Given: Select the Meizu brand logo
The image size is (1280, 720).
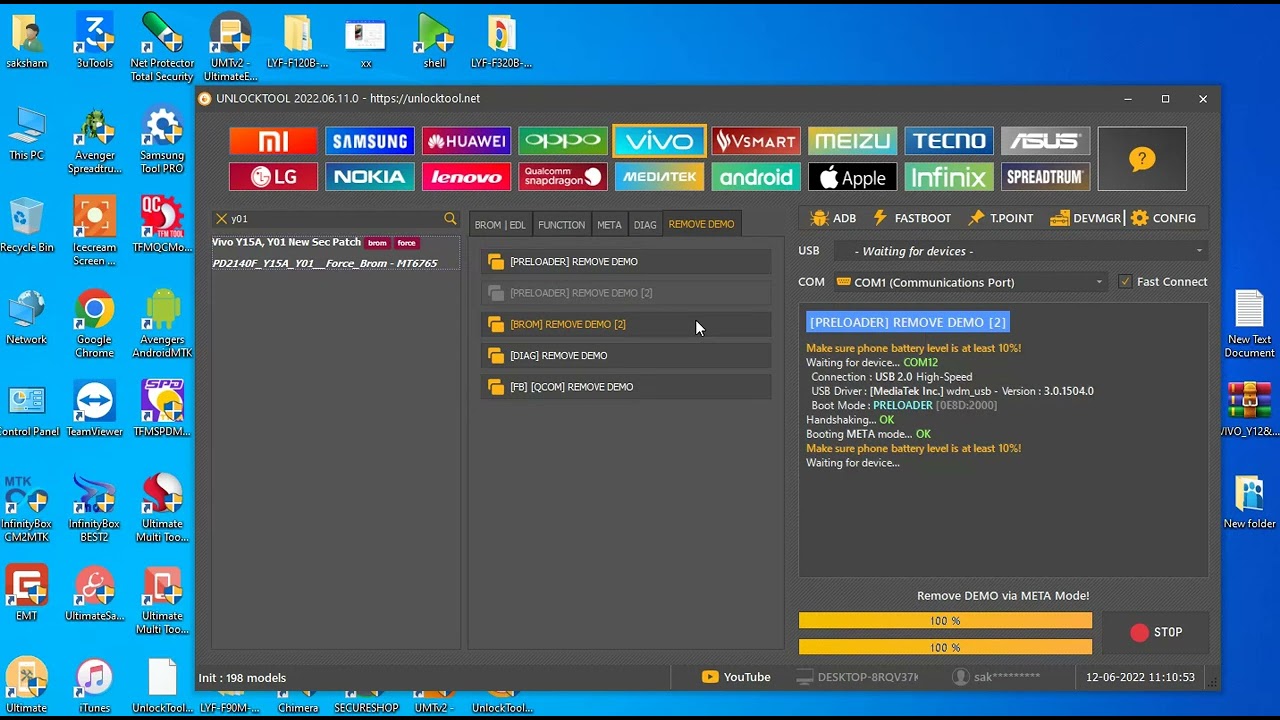Looking at the screenshot, I should [852, 141].
